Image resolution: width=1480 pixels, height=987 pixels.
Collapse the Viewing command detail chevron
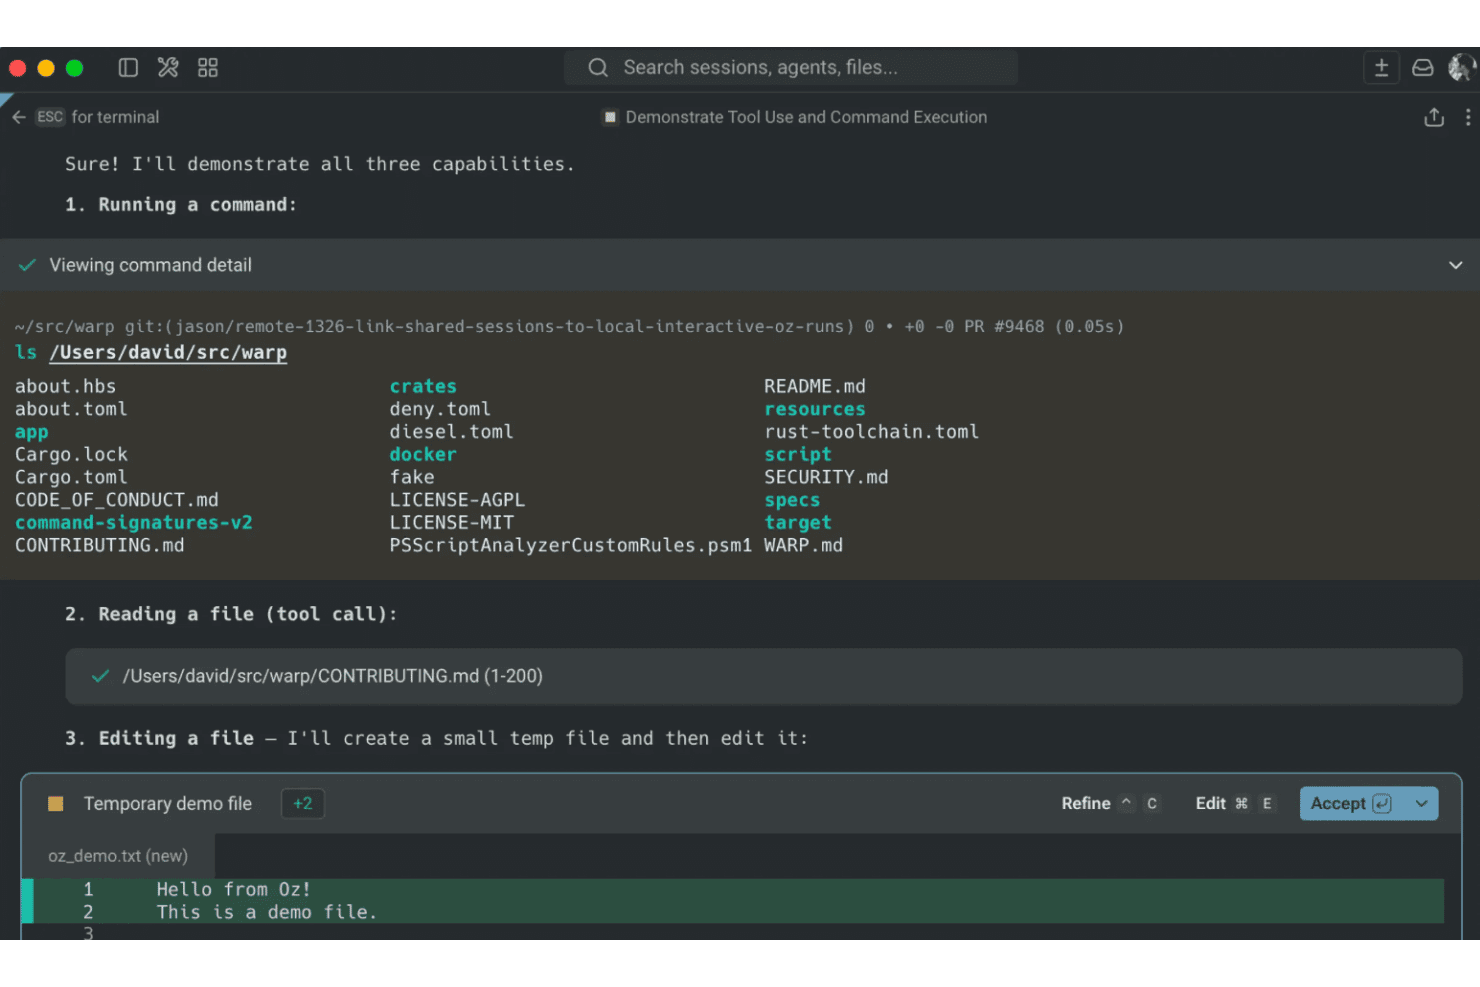coord(1455,265)
